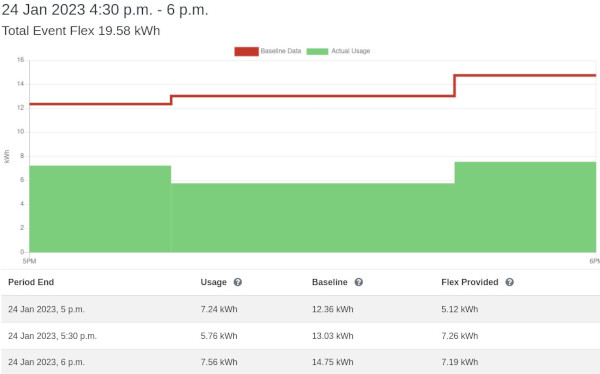Viewport: 600px width, 374px height.
Task: Select the Baseline column header
Action: click(329, 282)
